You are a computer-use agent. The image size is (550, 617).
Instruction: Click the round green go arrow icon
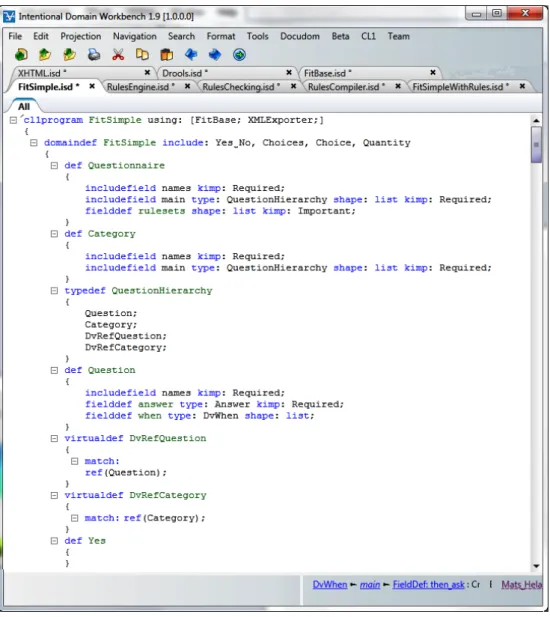(239, 55)
